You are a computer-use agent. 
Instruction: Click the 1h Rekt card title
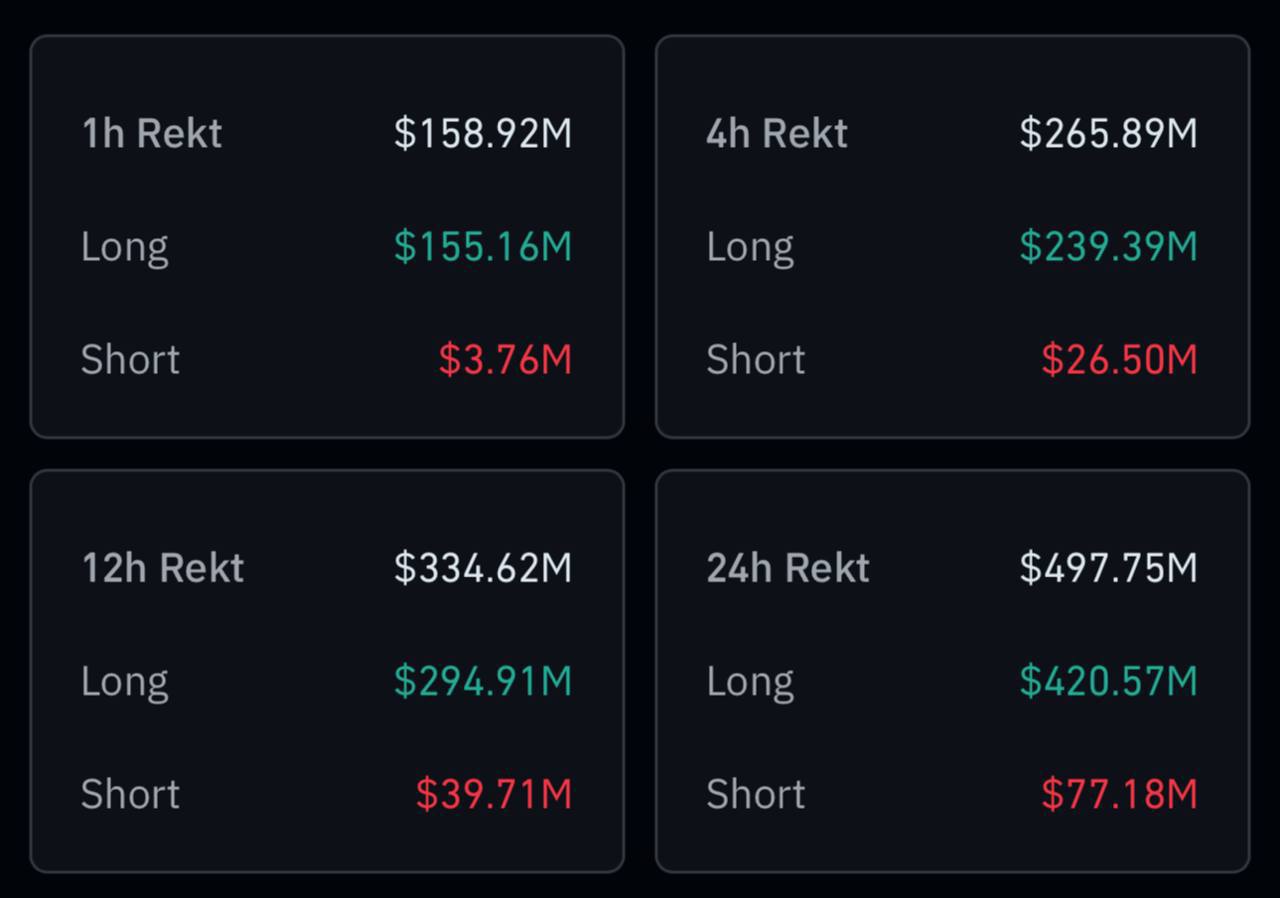[151, 134]
